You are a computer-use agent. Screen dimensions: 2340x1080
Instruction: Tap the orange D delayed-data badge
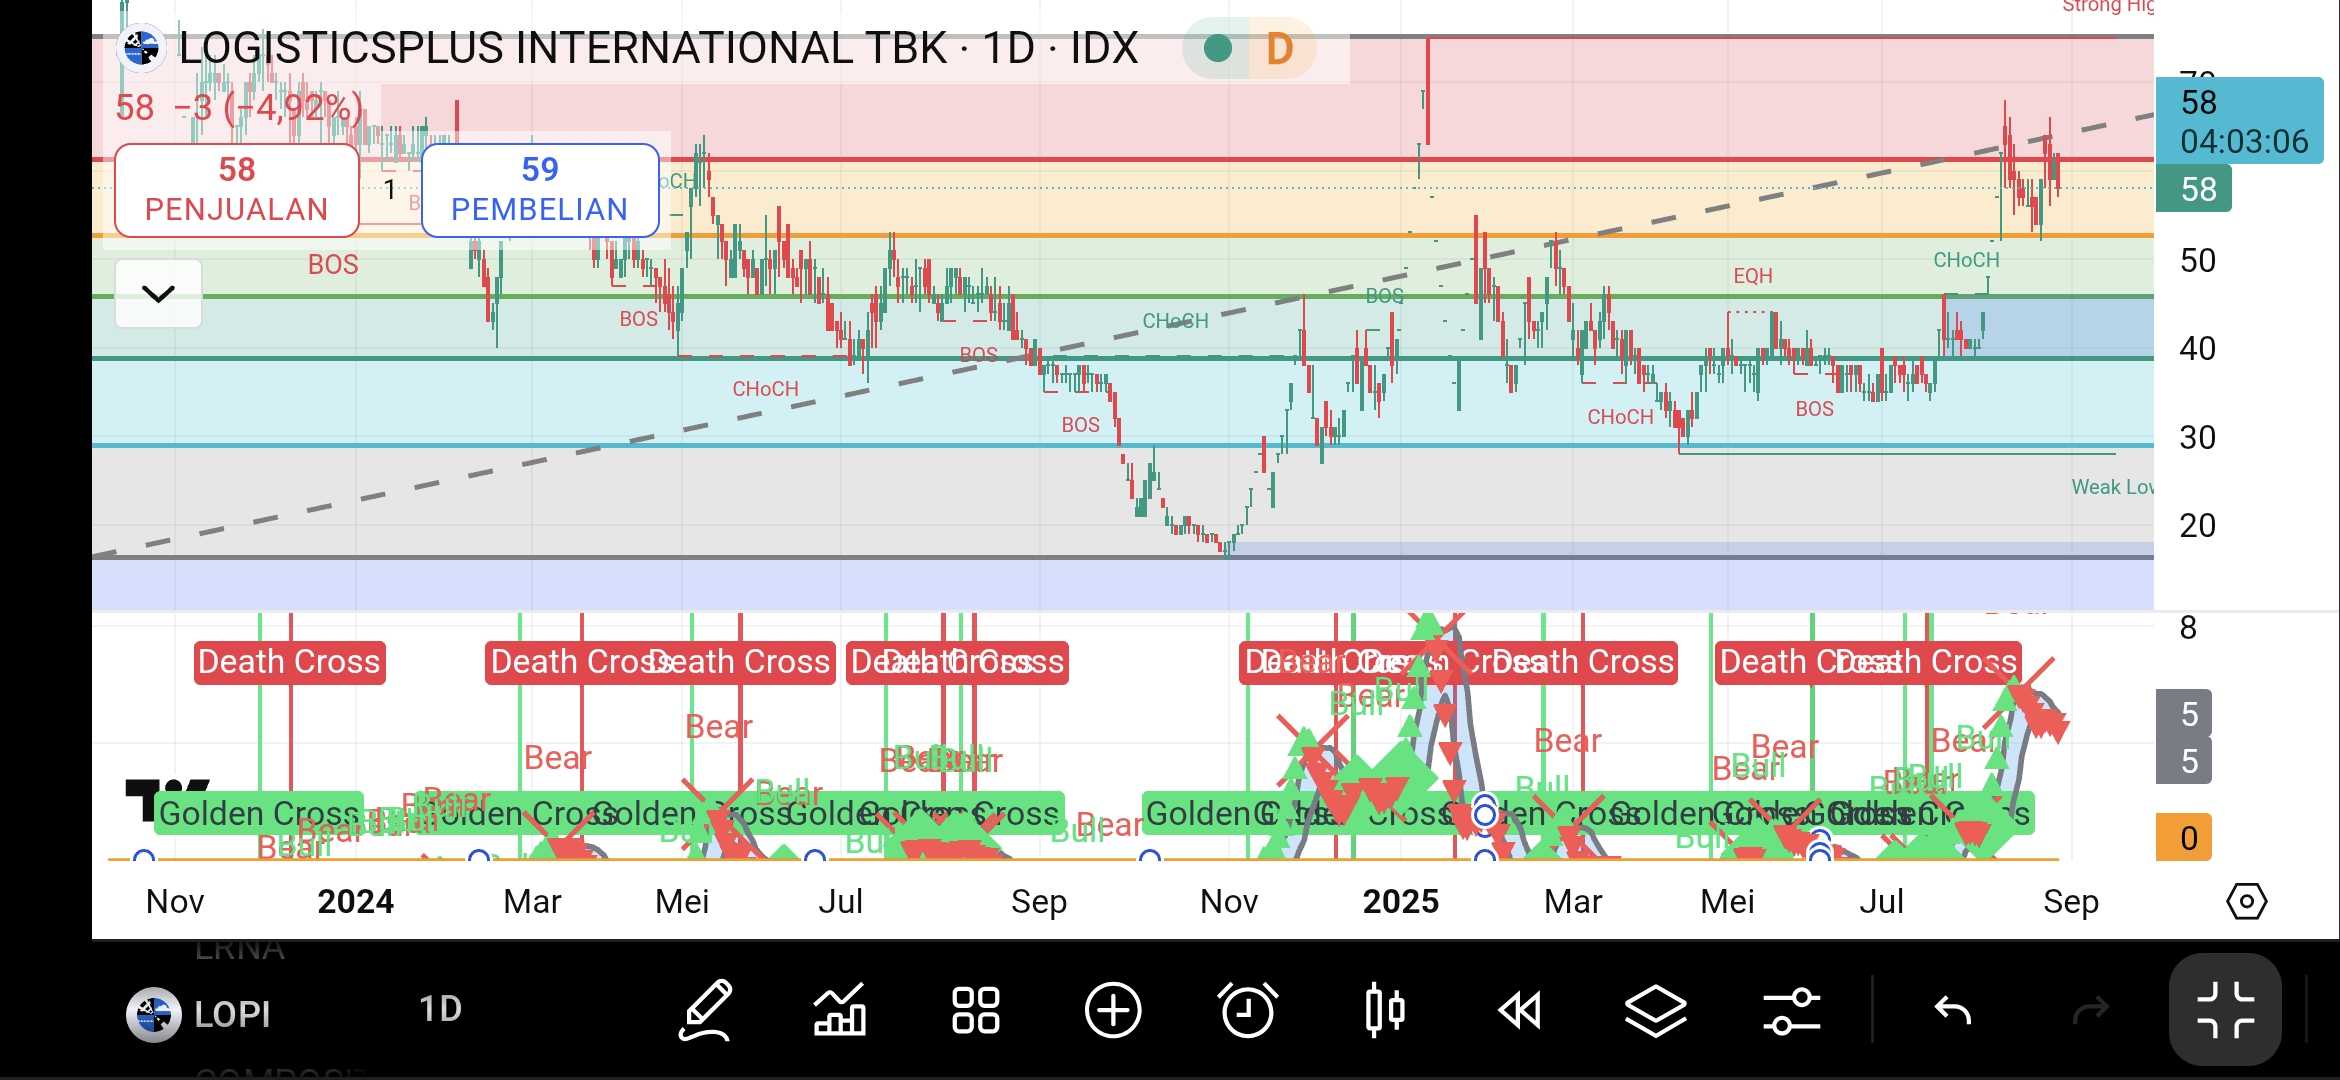[x=1280, y=48]
